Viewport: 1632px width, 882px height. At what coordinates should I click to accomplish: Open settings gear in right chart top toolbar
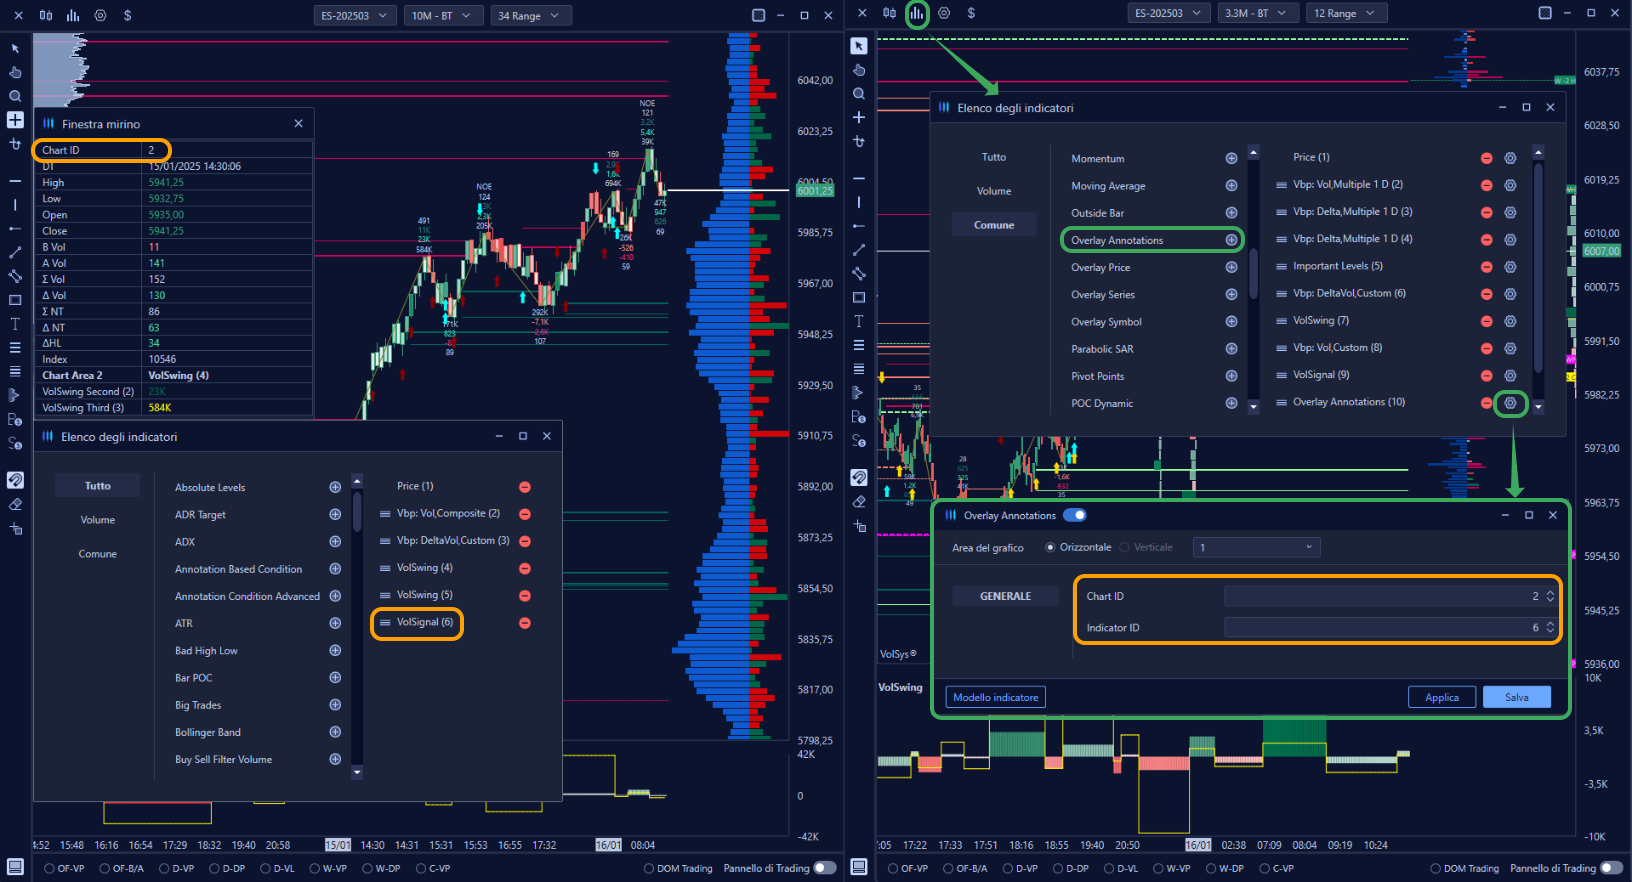click(944, 13)
